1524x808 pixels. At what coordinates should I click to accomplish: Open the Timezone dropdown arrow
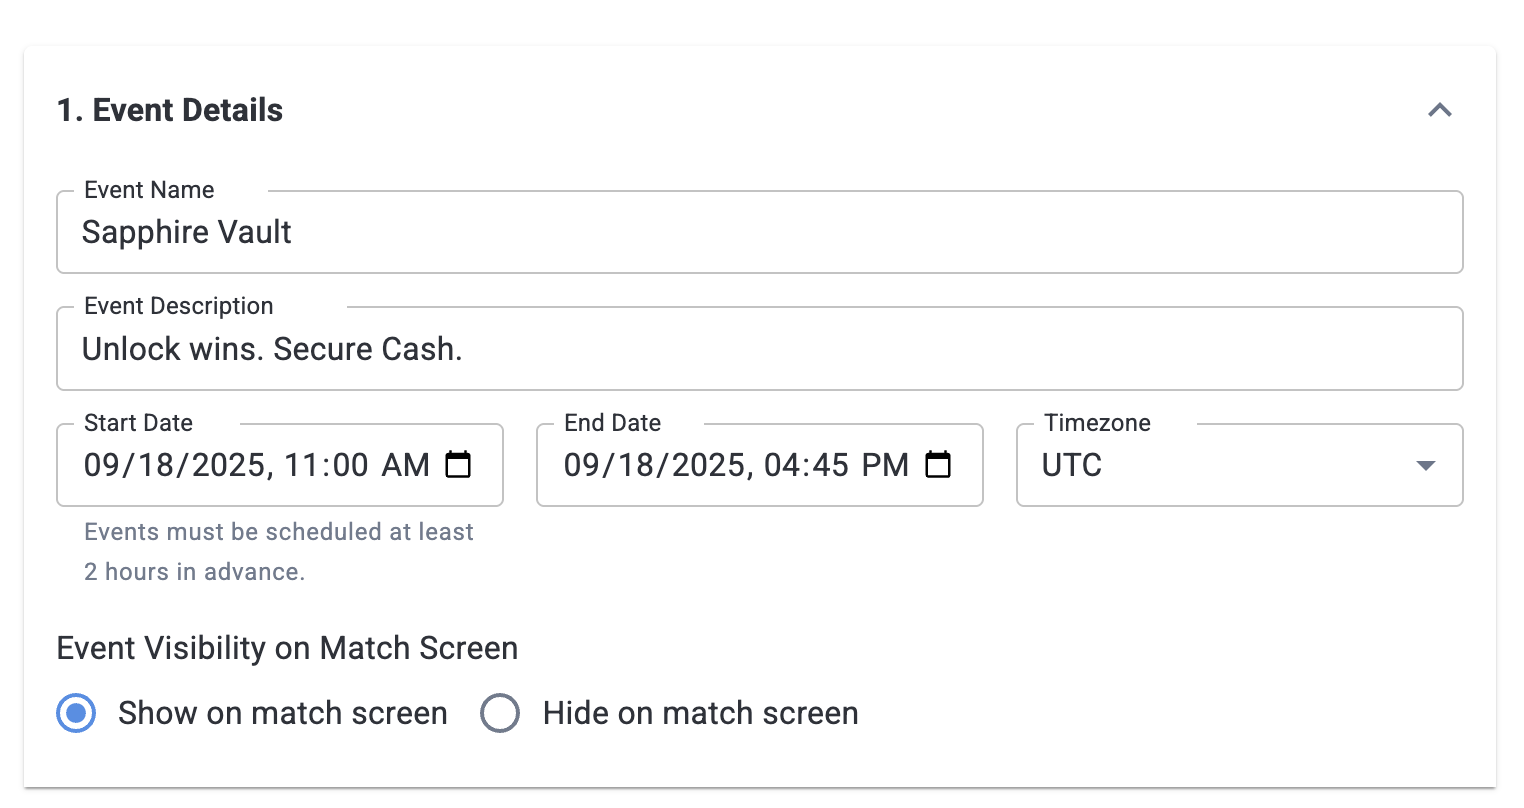[x=1426, y=466]
